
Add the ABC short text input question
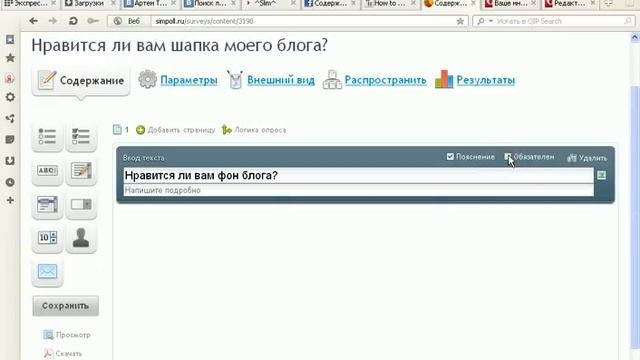coord(47,171)
